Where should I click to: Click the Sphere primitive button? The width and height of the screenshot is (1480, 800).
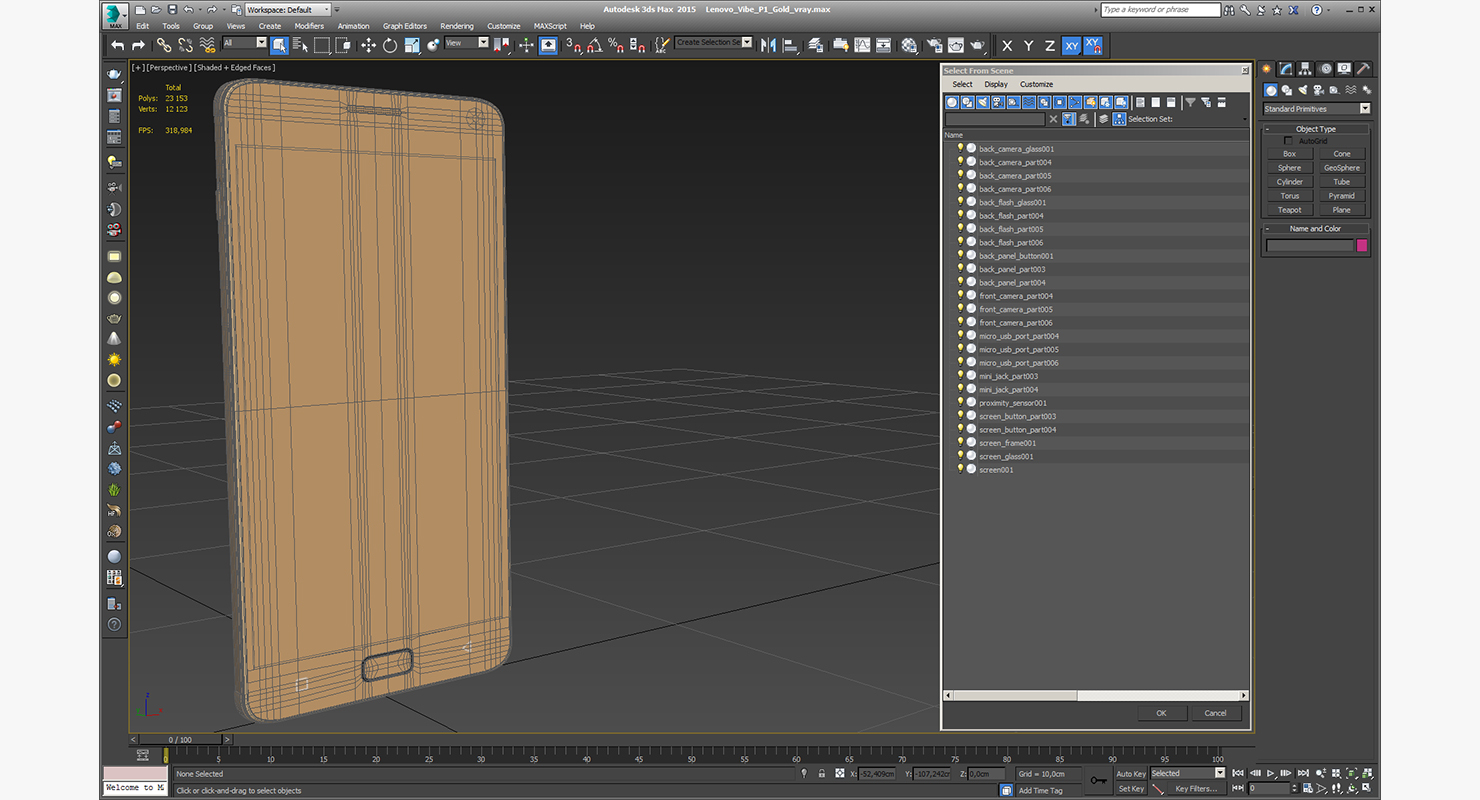(1290, 168)
